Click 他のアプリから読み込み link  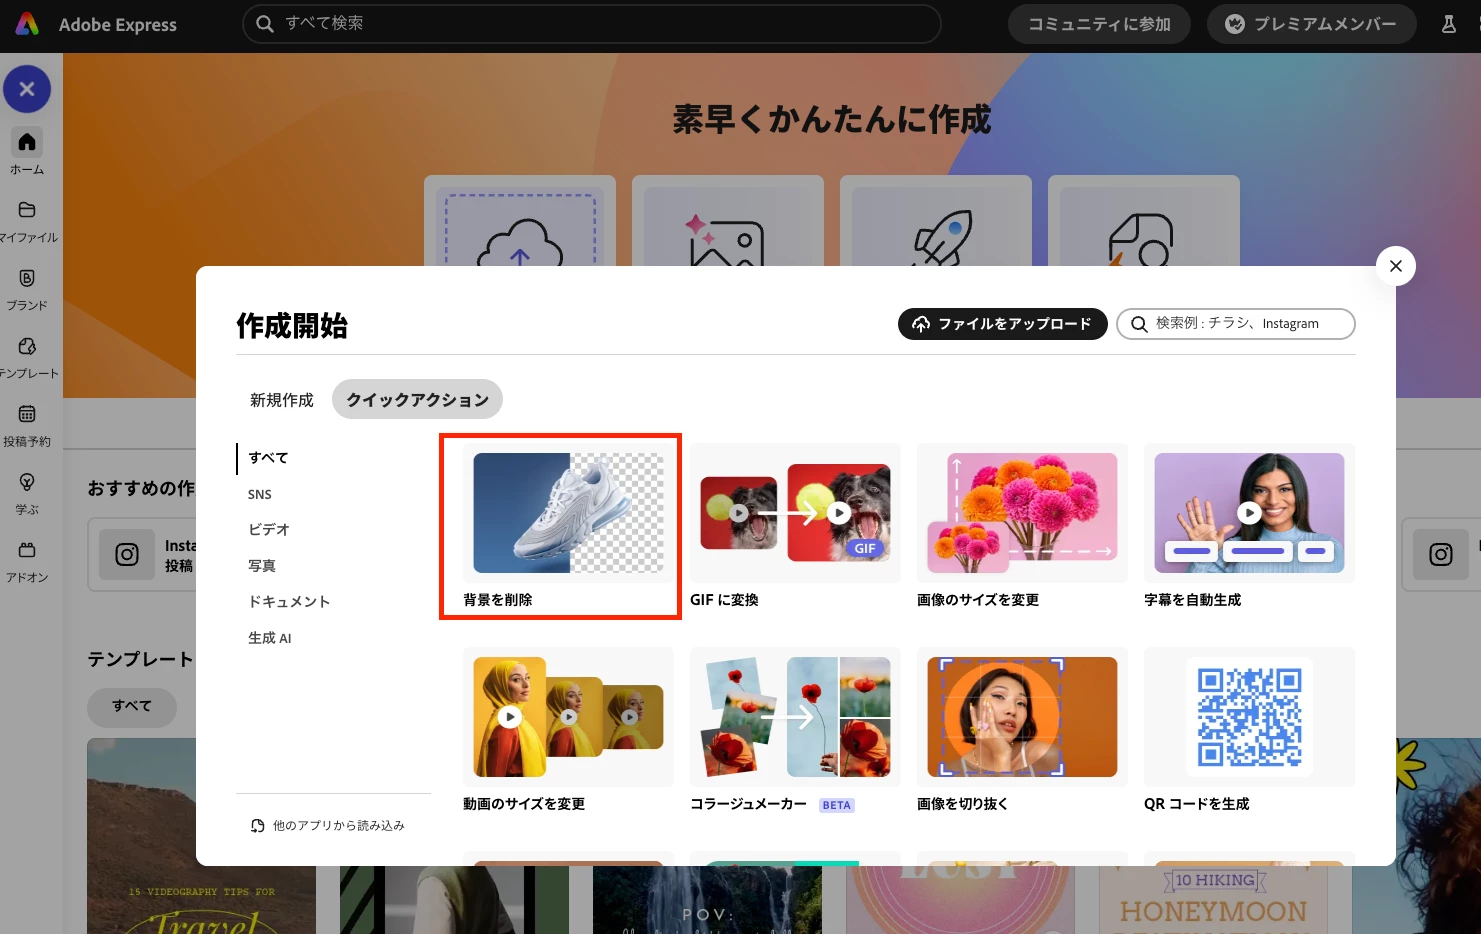click(x=328, y=826)
